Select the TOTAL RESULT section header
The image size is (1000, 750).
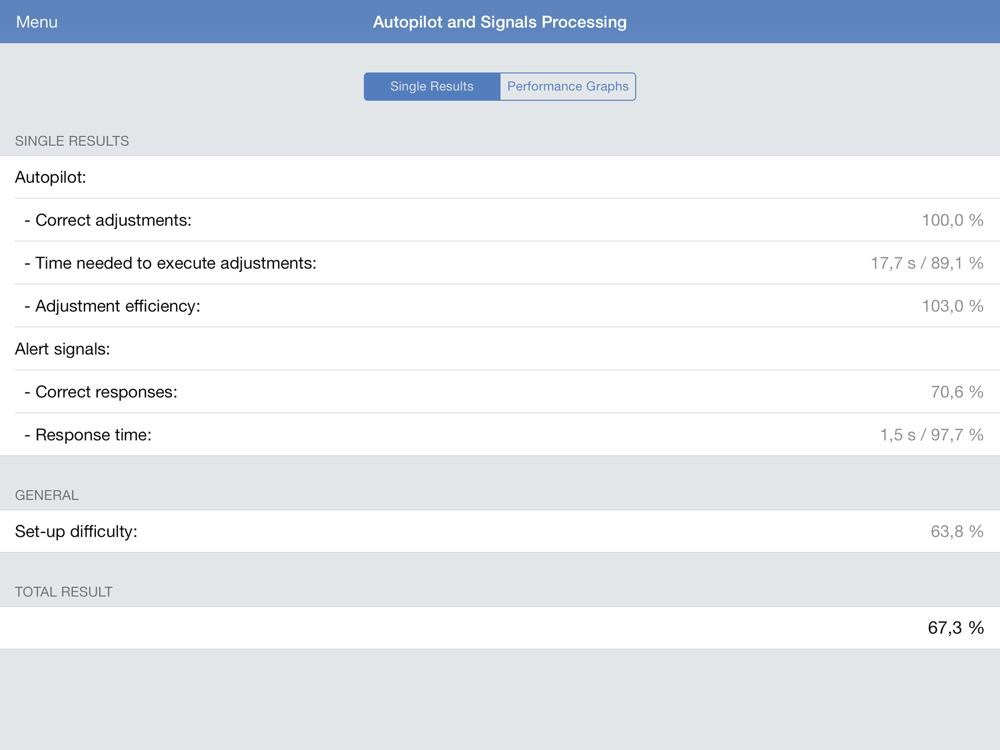click(x=64, y=592)
